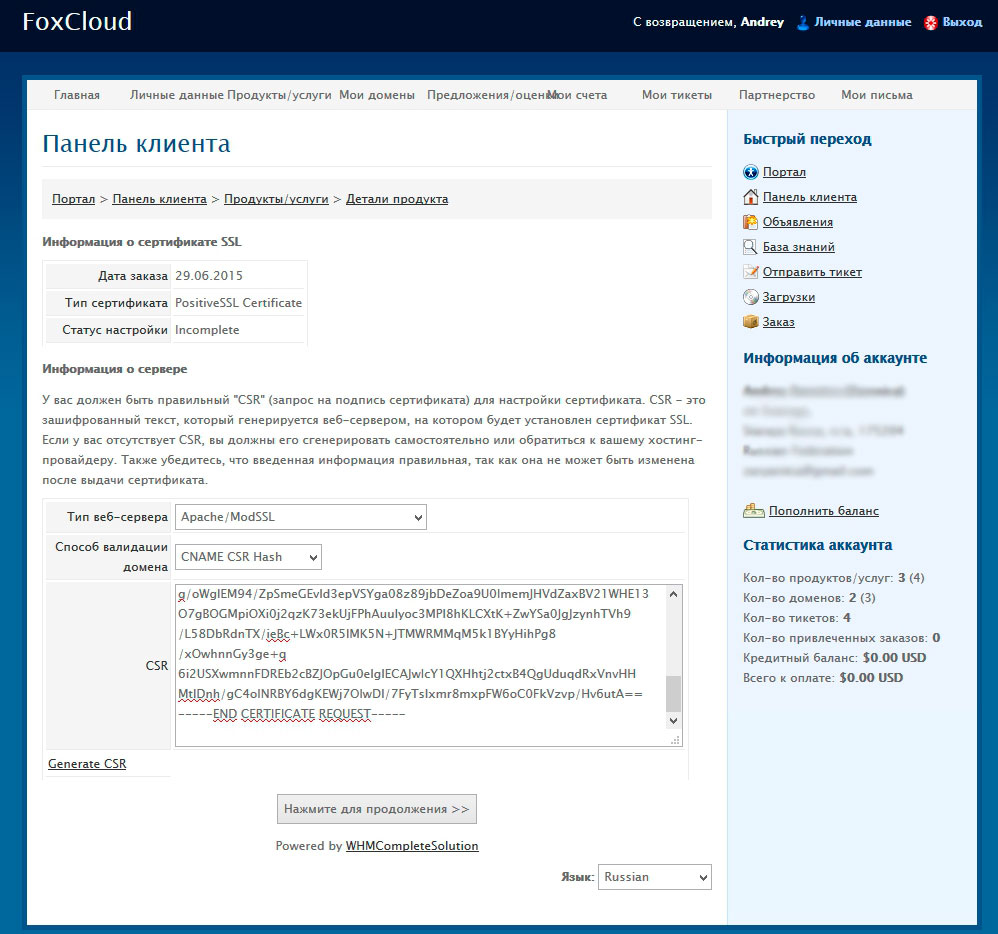Click the Панель клиента page heading
Viewport: 998px width, 934px height.
(x=136, y=144)
